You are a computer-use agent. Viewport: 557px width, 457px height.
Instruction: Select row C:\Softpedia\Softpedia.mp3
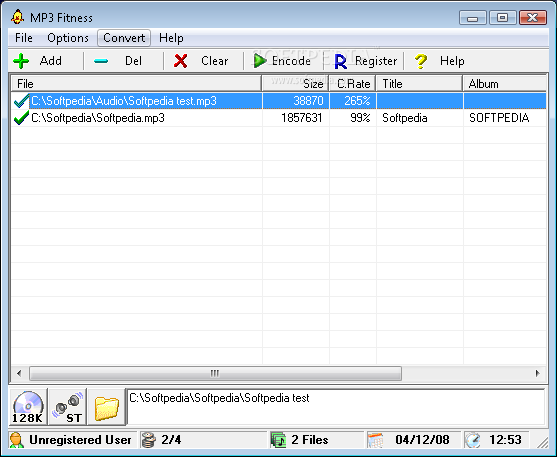point(278,118)
